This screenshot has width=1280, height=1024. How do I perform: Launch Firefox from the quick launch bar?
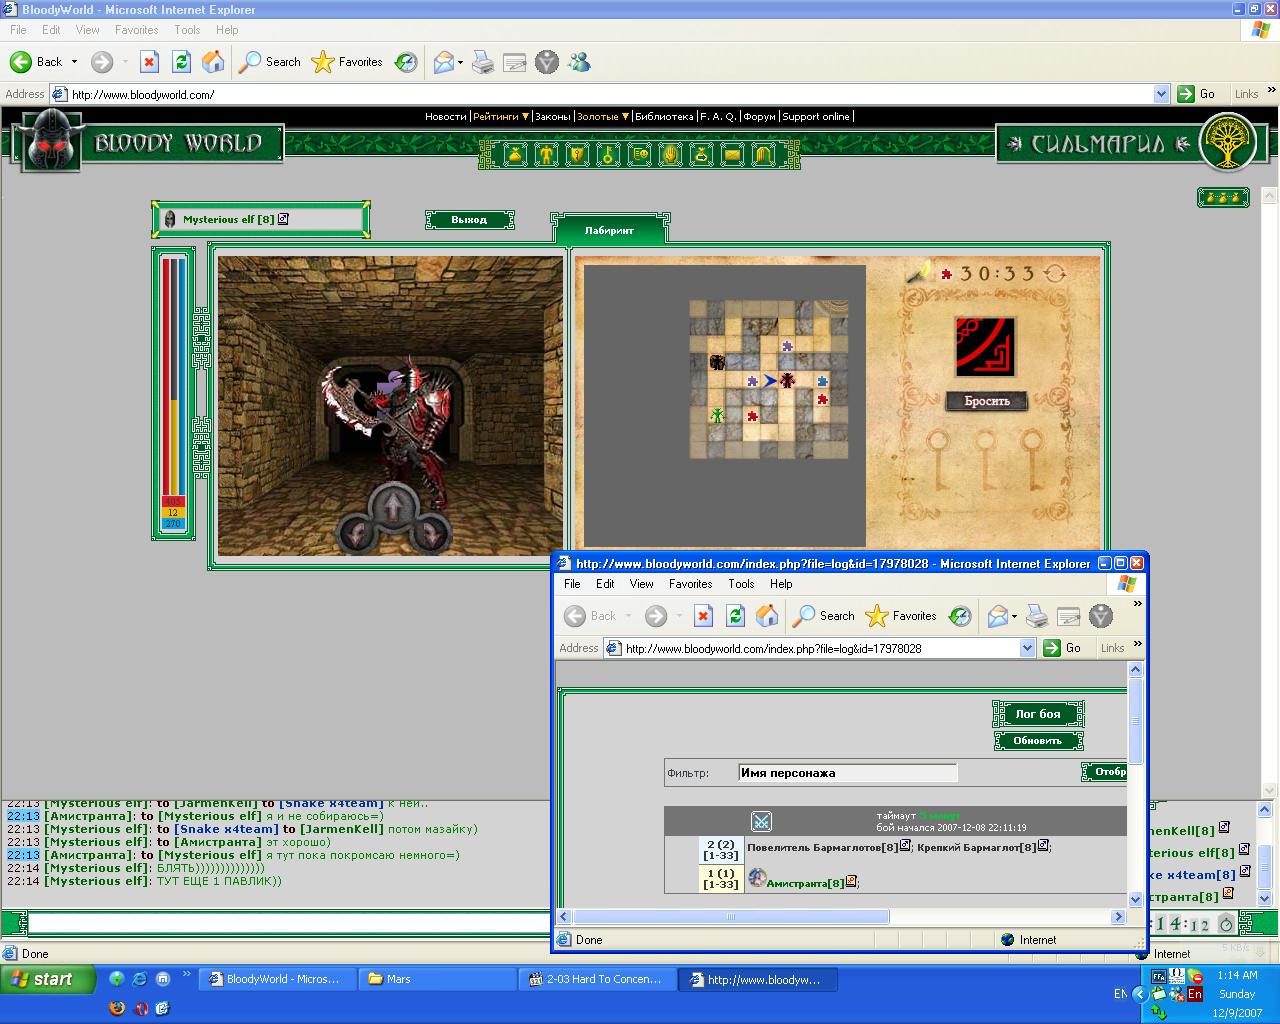(117, 1008)
